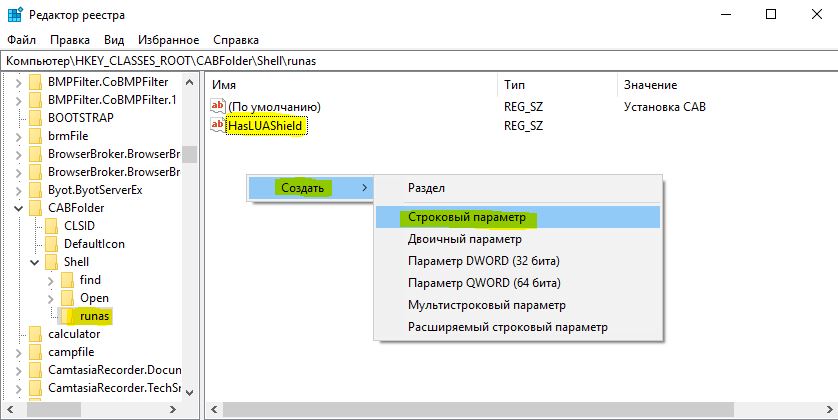Open the Файл menu
Image resolution: width=838 pixels, height=420 pixels.
21,40
